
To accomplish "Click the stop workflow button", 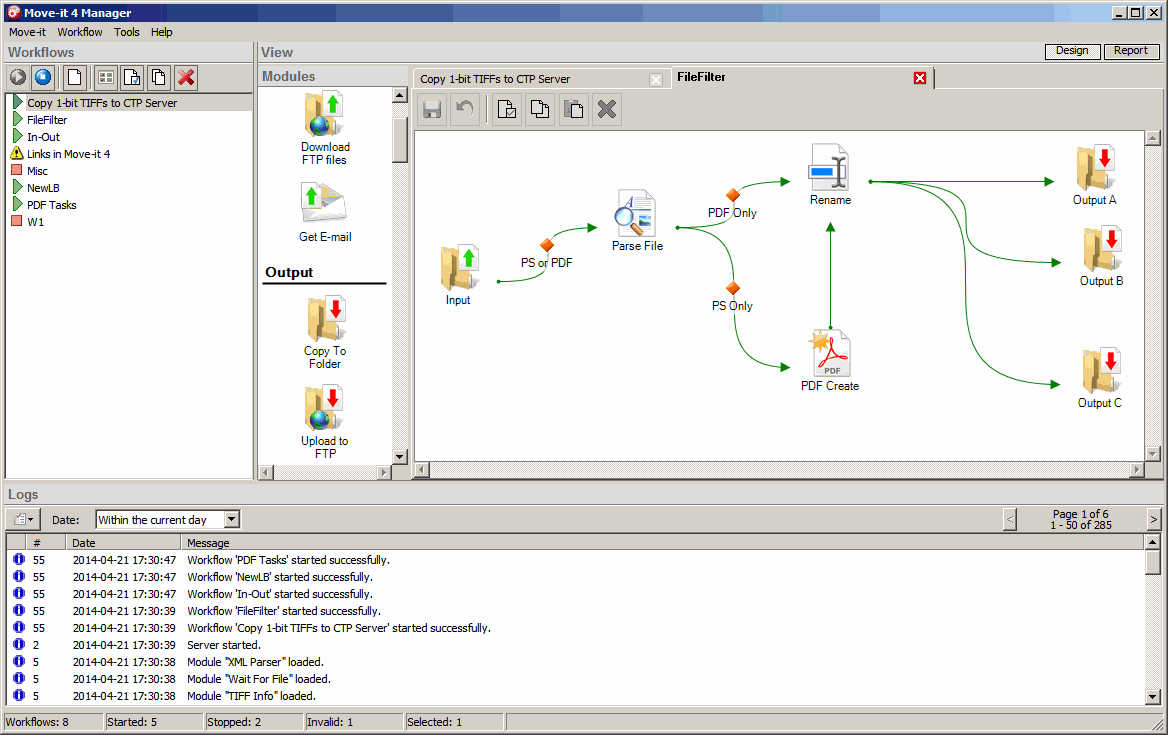I will click(x=43, y=77).
